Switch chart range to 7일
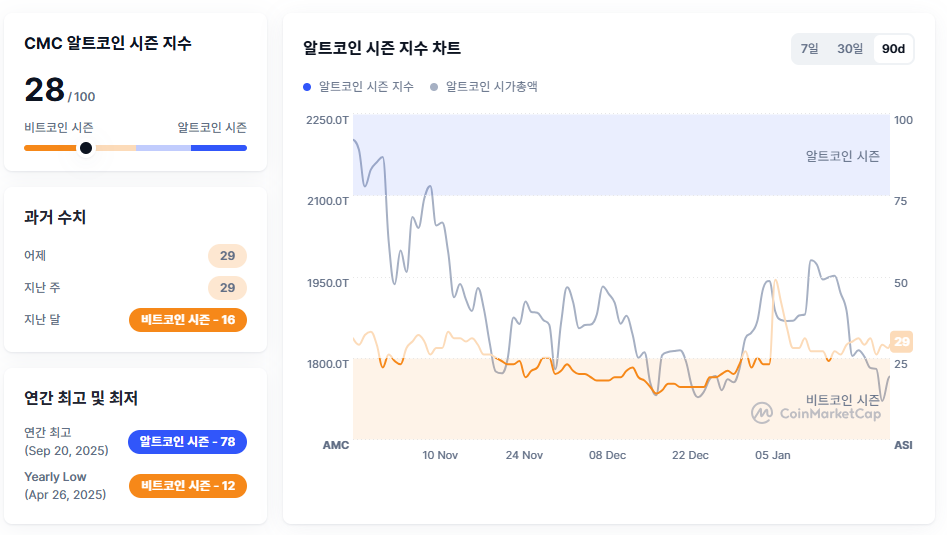Image resolution: width=947 pixels, height=535 pixels. tap(809, 49)
